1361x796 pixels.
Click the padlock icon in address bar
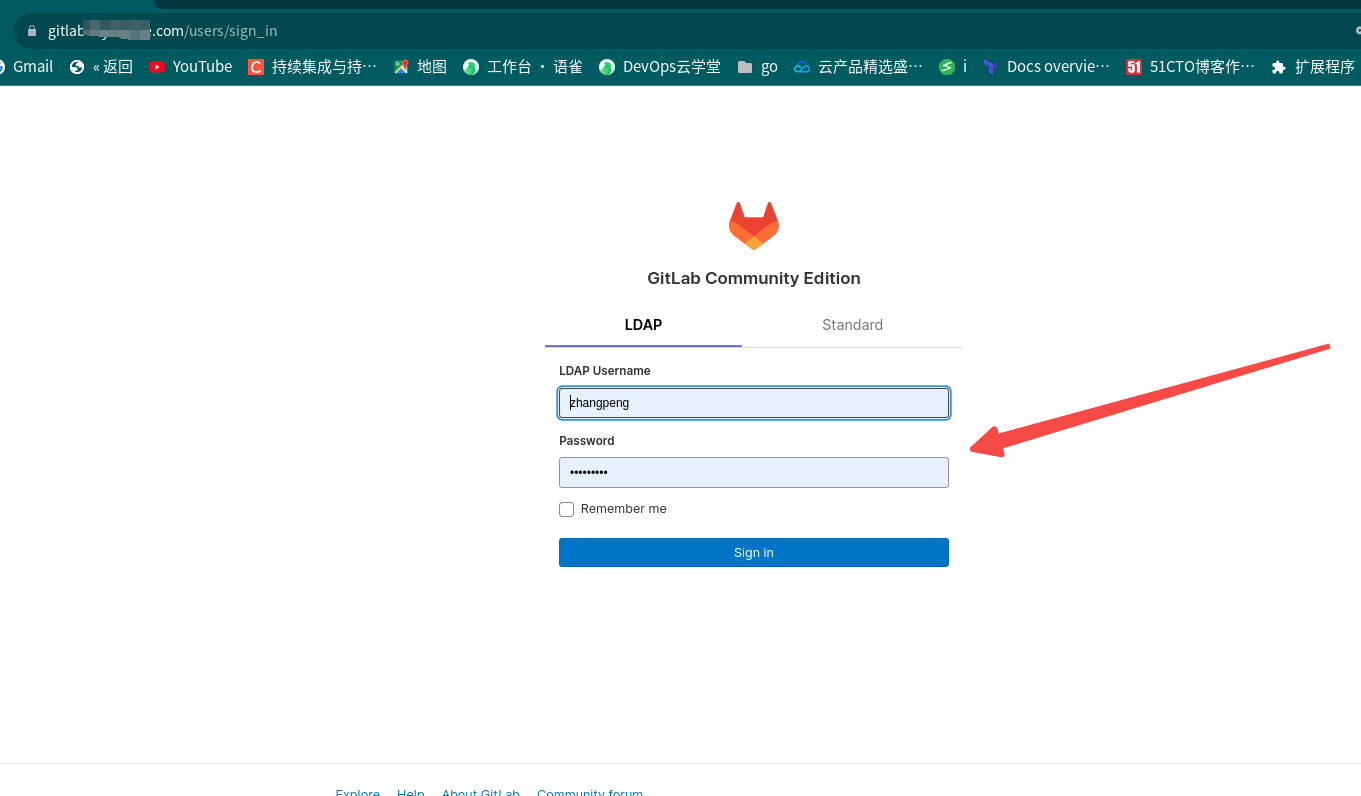(34, 30)
